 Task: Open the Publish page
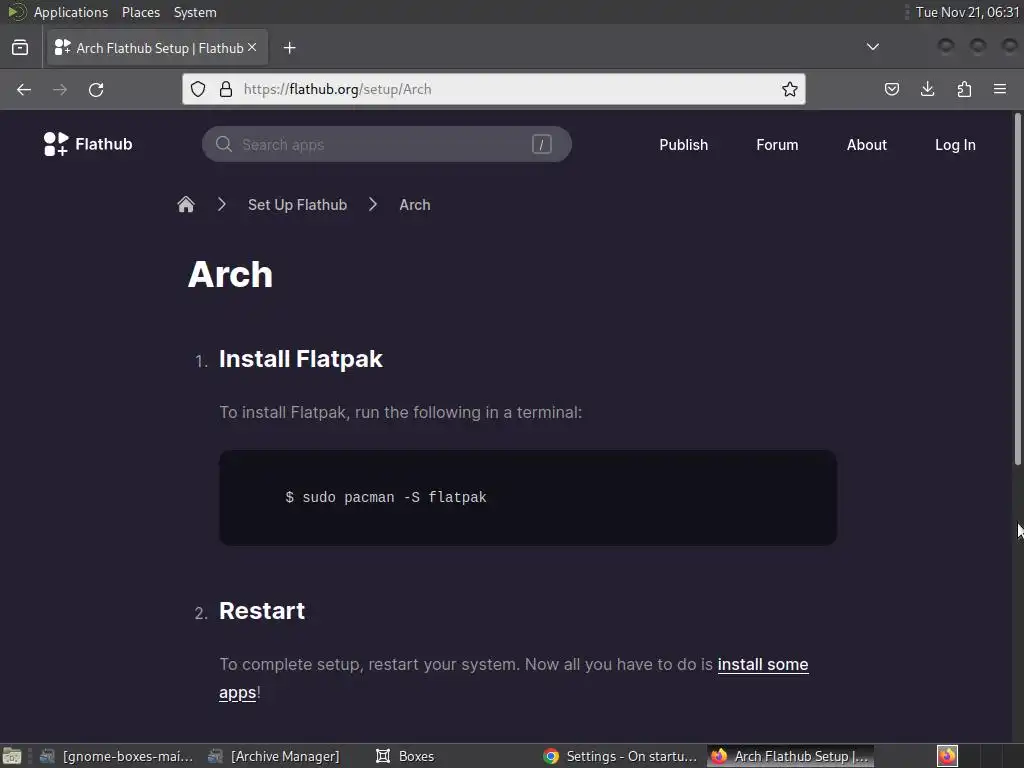pyautogui.click(x=683, y=145)
